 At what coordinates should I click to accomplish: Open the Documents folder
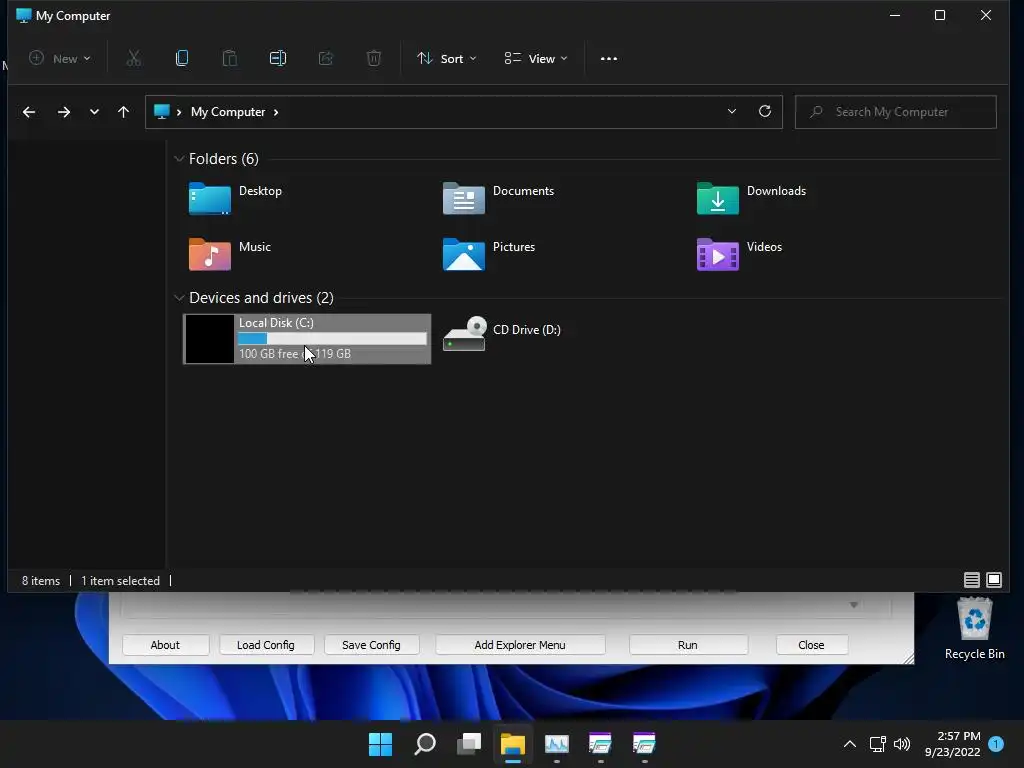(498, 199)
